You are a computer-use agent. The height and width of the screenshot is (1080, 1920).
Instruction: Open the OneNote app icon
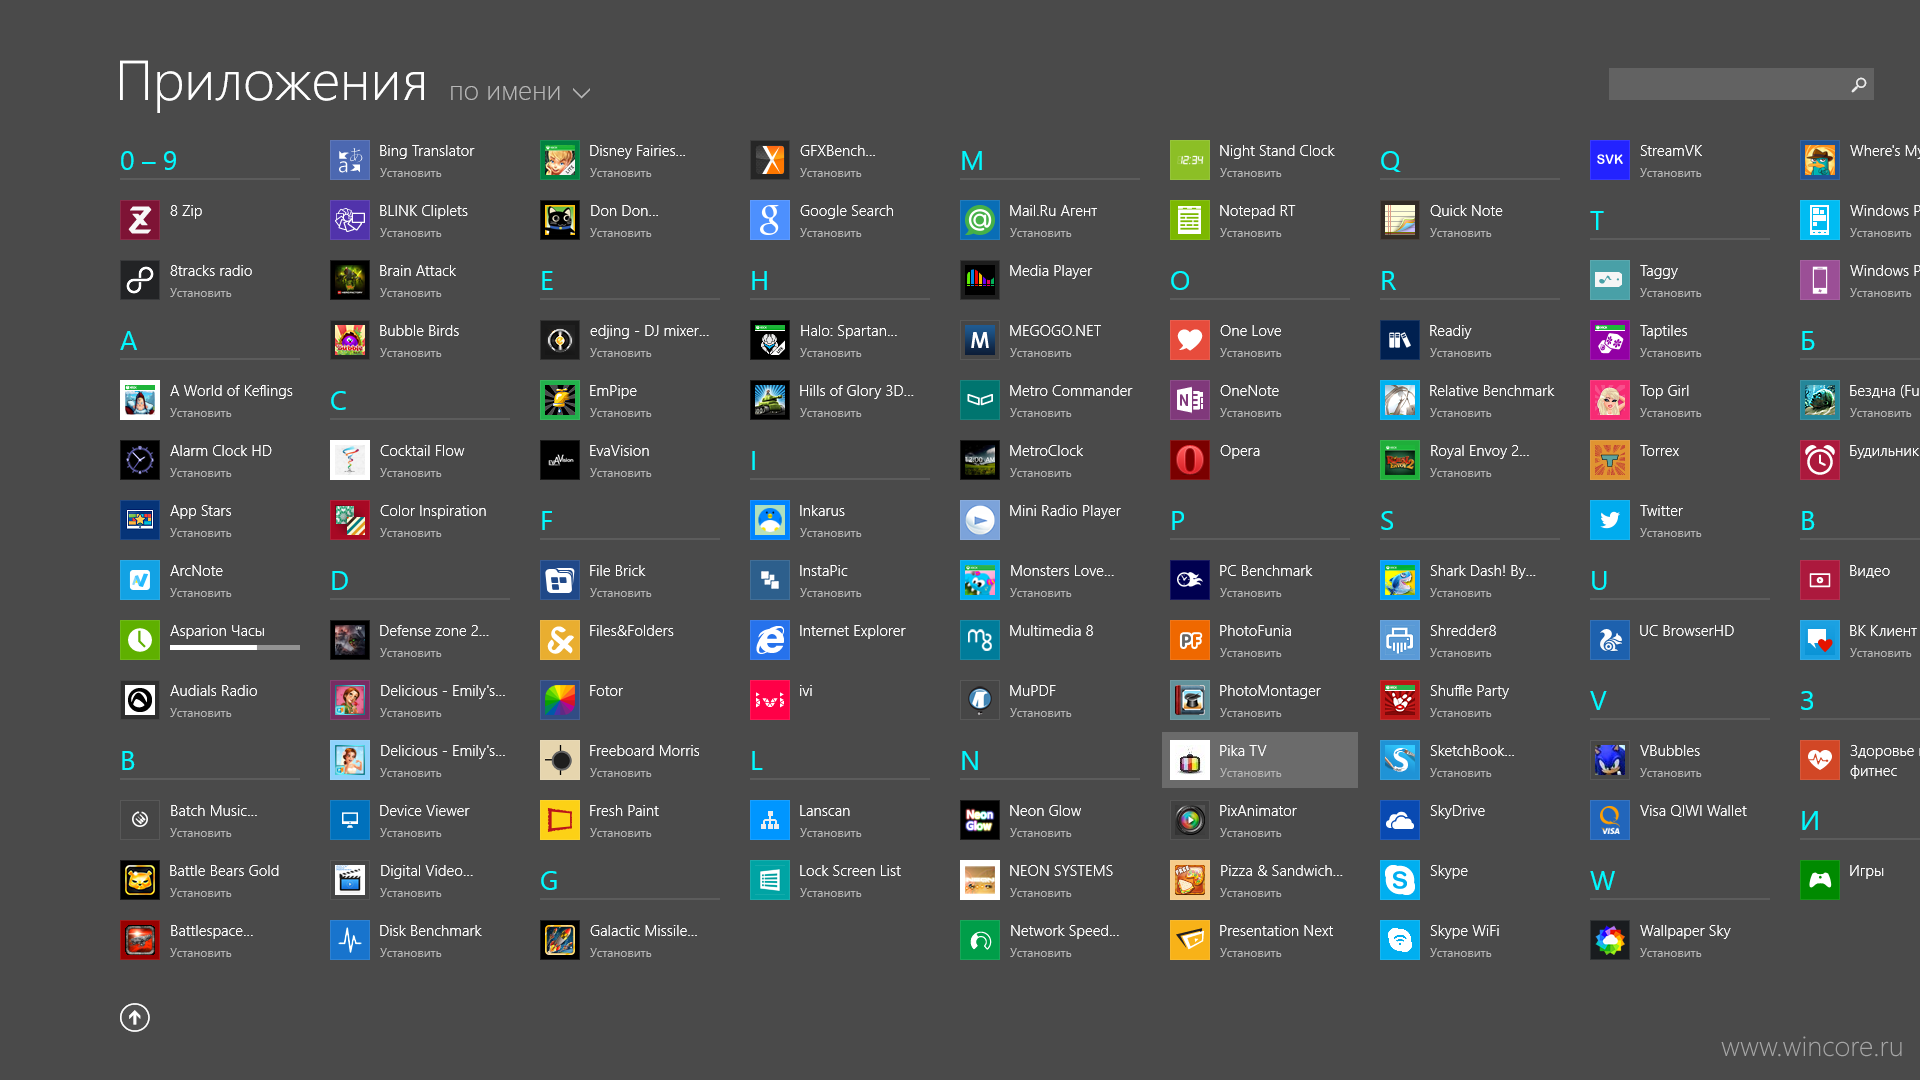click(1189, 400)
